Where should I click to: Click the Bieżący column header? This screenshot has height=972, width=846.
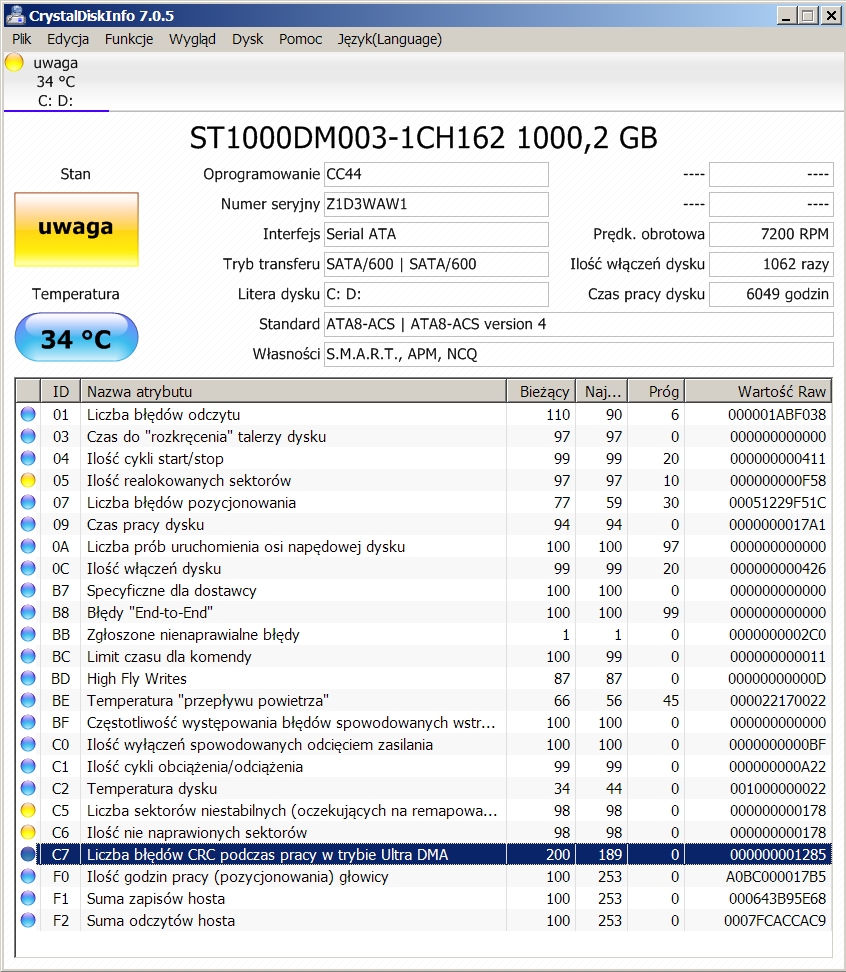point(541,391)
